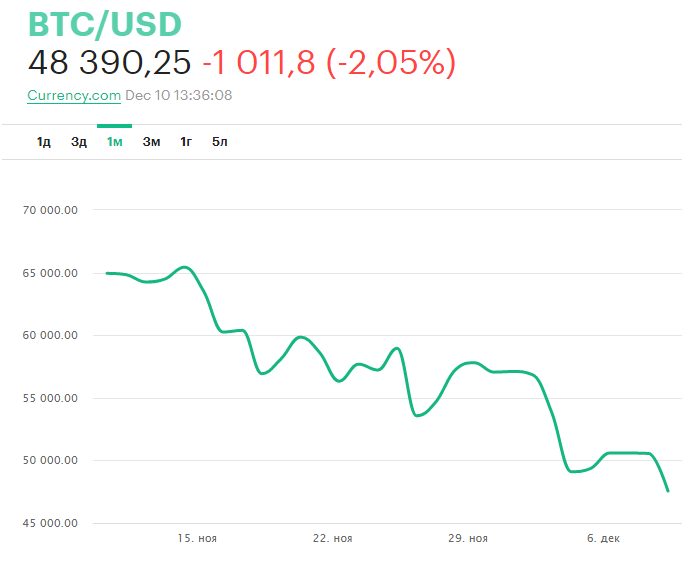690x566 pixels.
Task: Click the BTC/USD pair heading
Action: (106, 25)
